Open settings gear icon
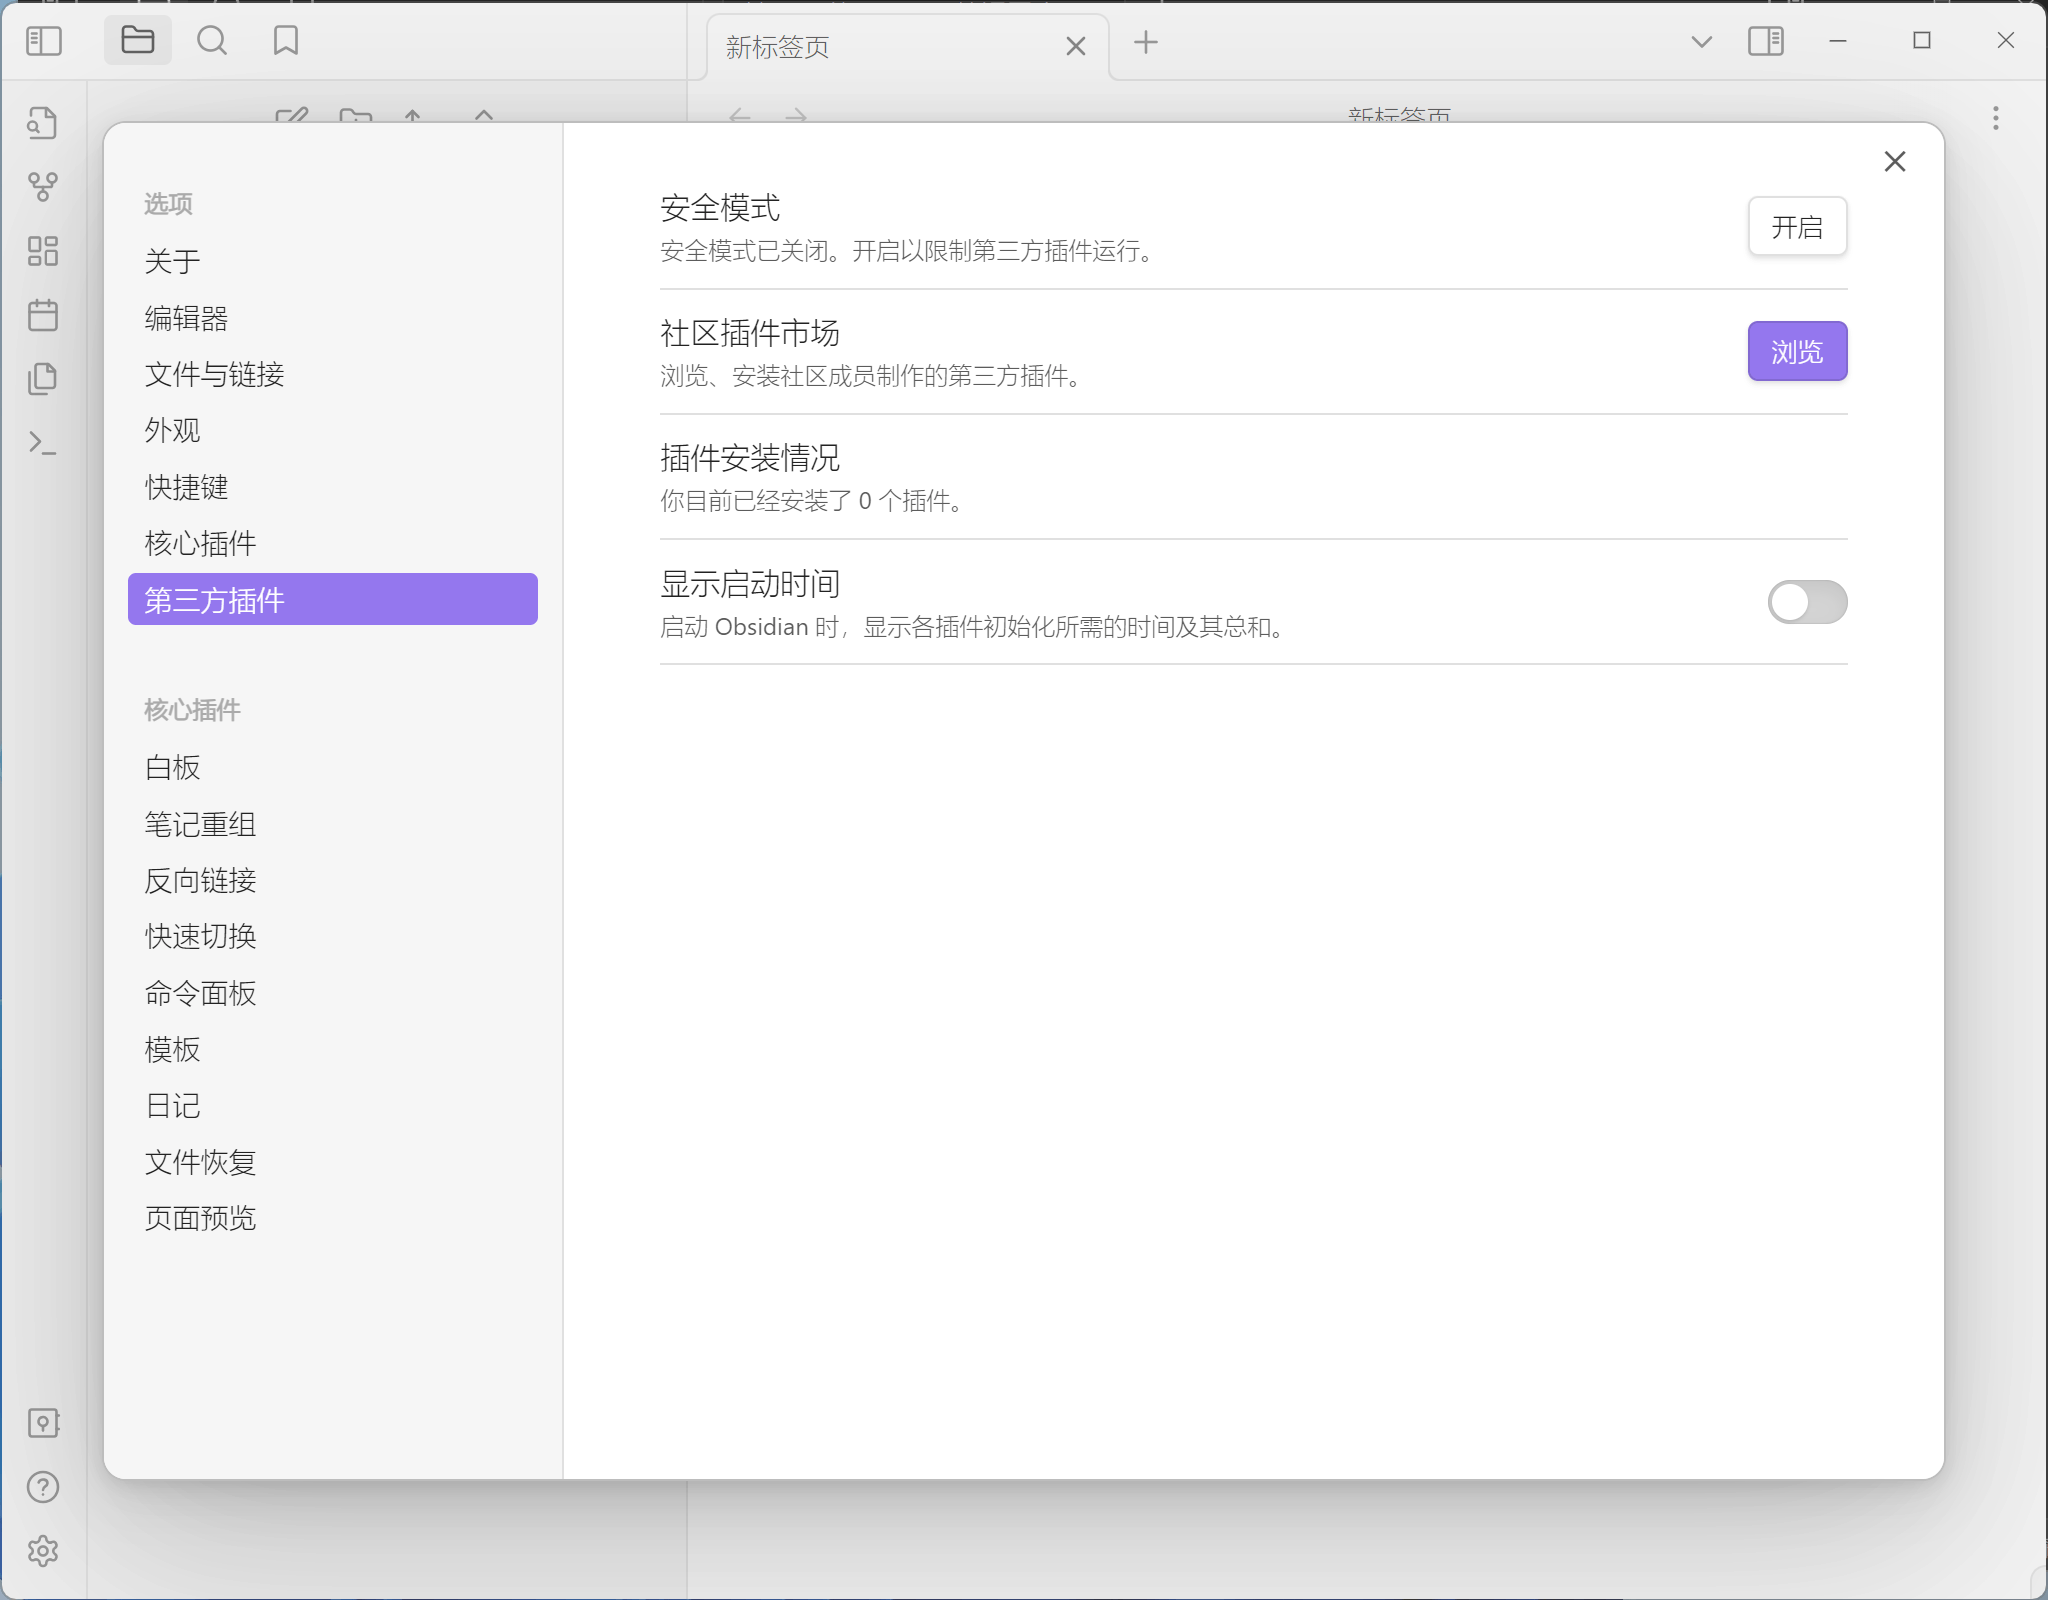This screenshot has width=2048, height=1600. 43,1551
